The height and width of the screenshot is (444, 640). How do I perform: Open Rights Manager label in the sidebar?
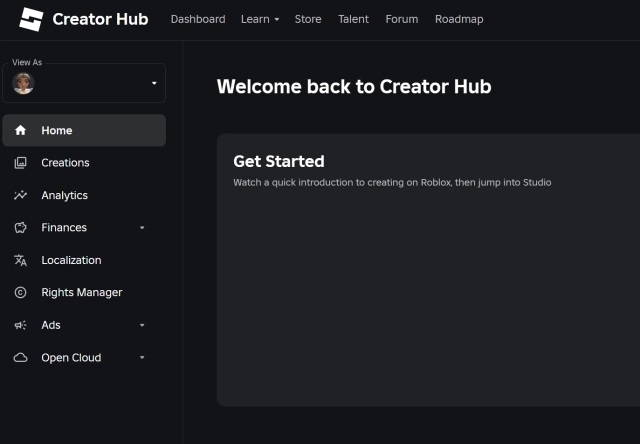82,293
